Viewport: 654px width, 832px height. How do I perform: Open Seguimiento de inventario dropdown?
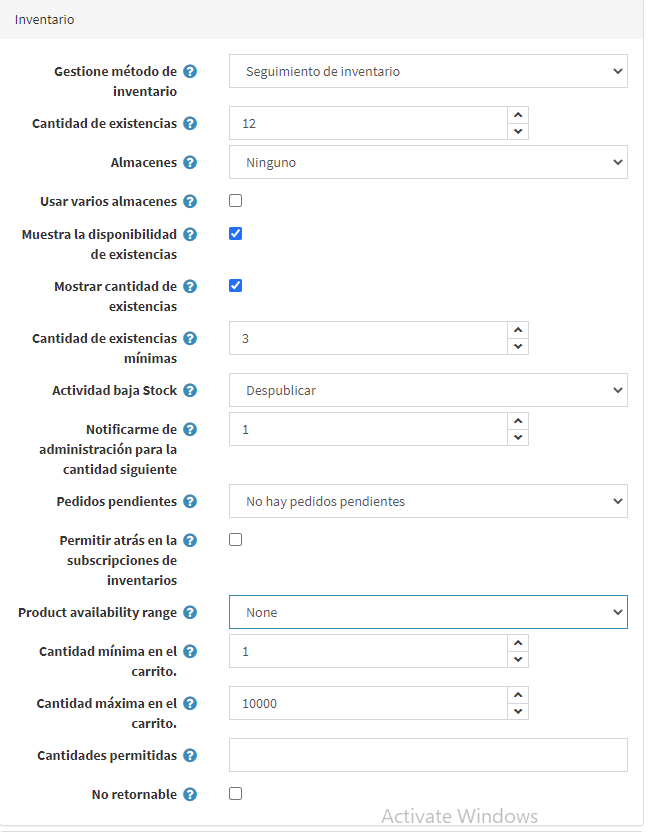(x=428, y=71)
